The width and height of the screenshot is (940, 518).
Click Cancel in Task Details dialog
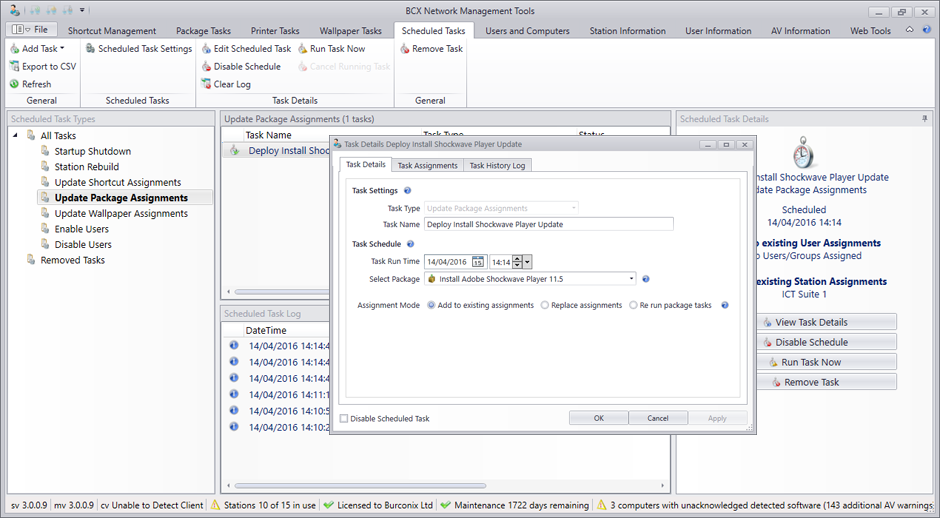click(658, 418)
